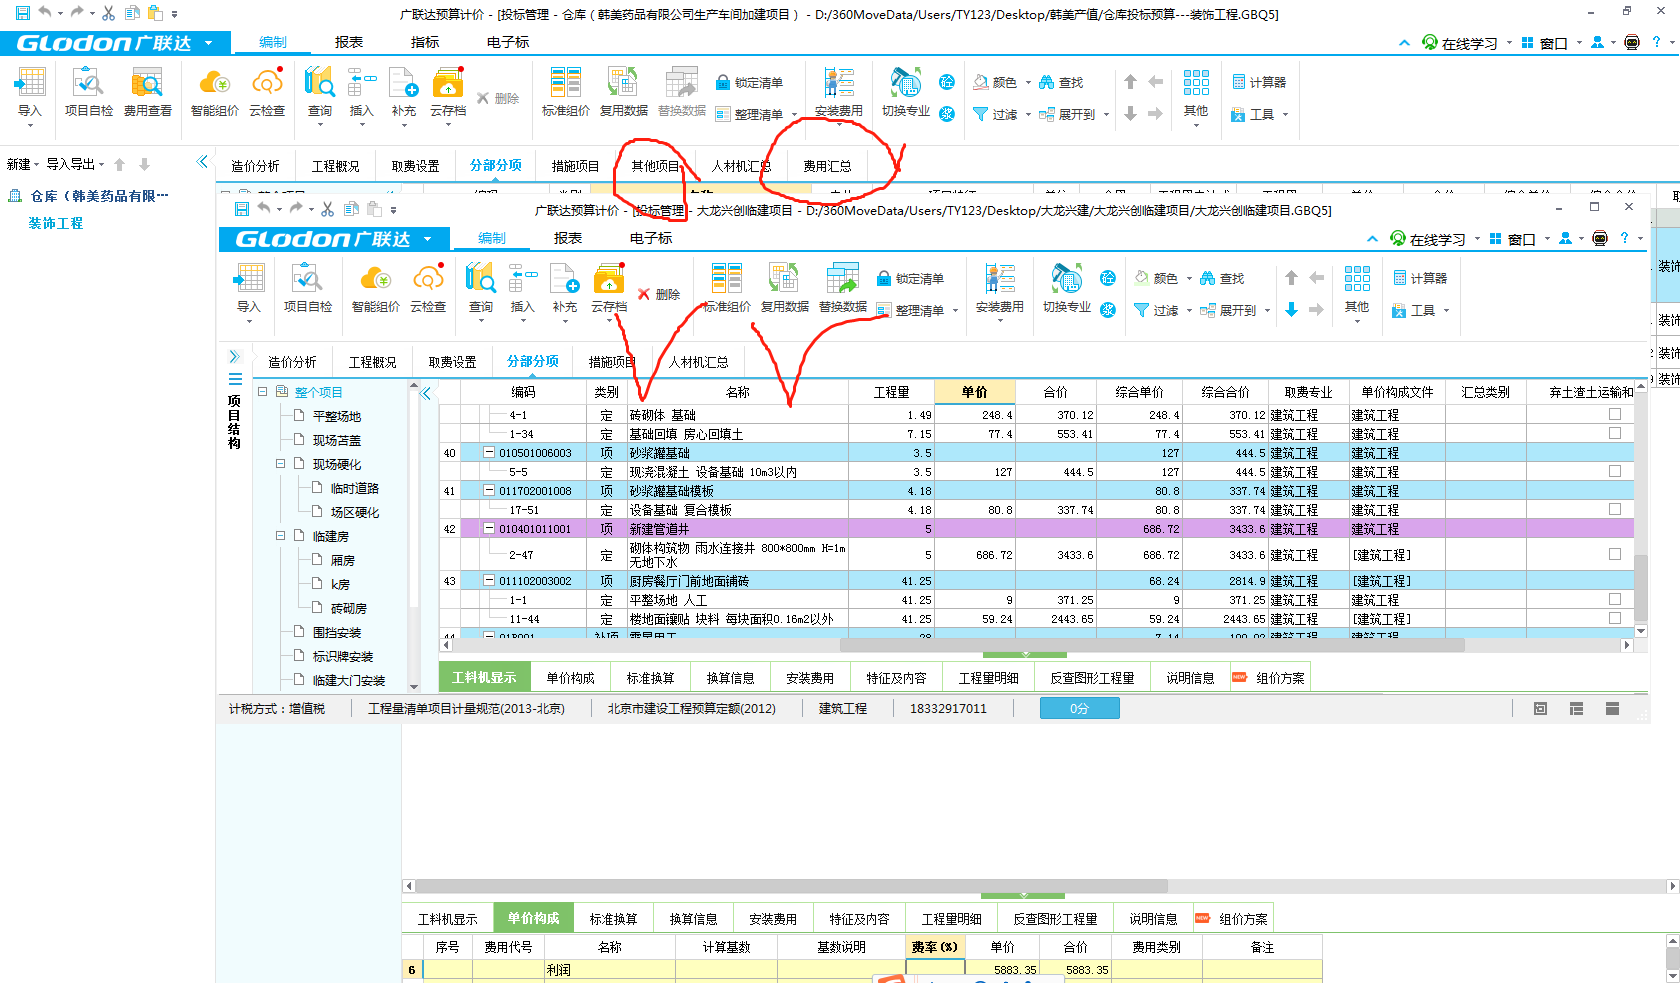The width and height of the screenshot is (1680, 983).
Task: Collapse item 010401011001 新建管道井
Action: (x=489, y=528)
